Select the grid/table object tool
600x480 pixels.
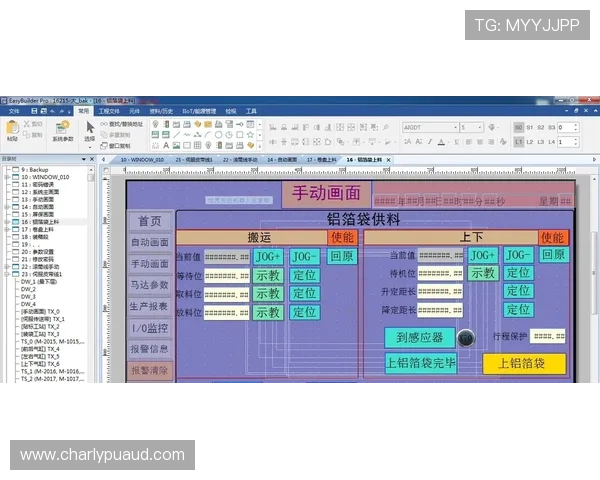click(x=197, y=145)
